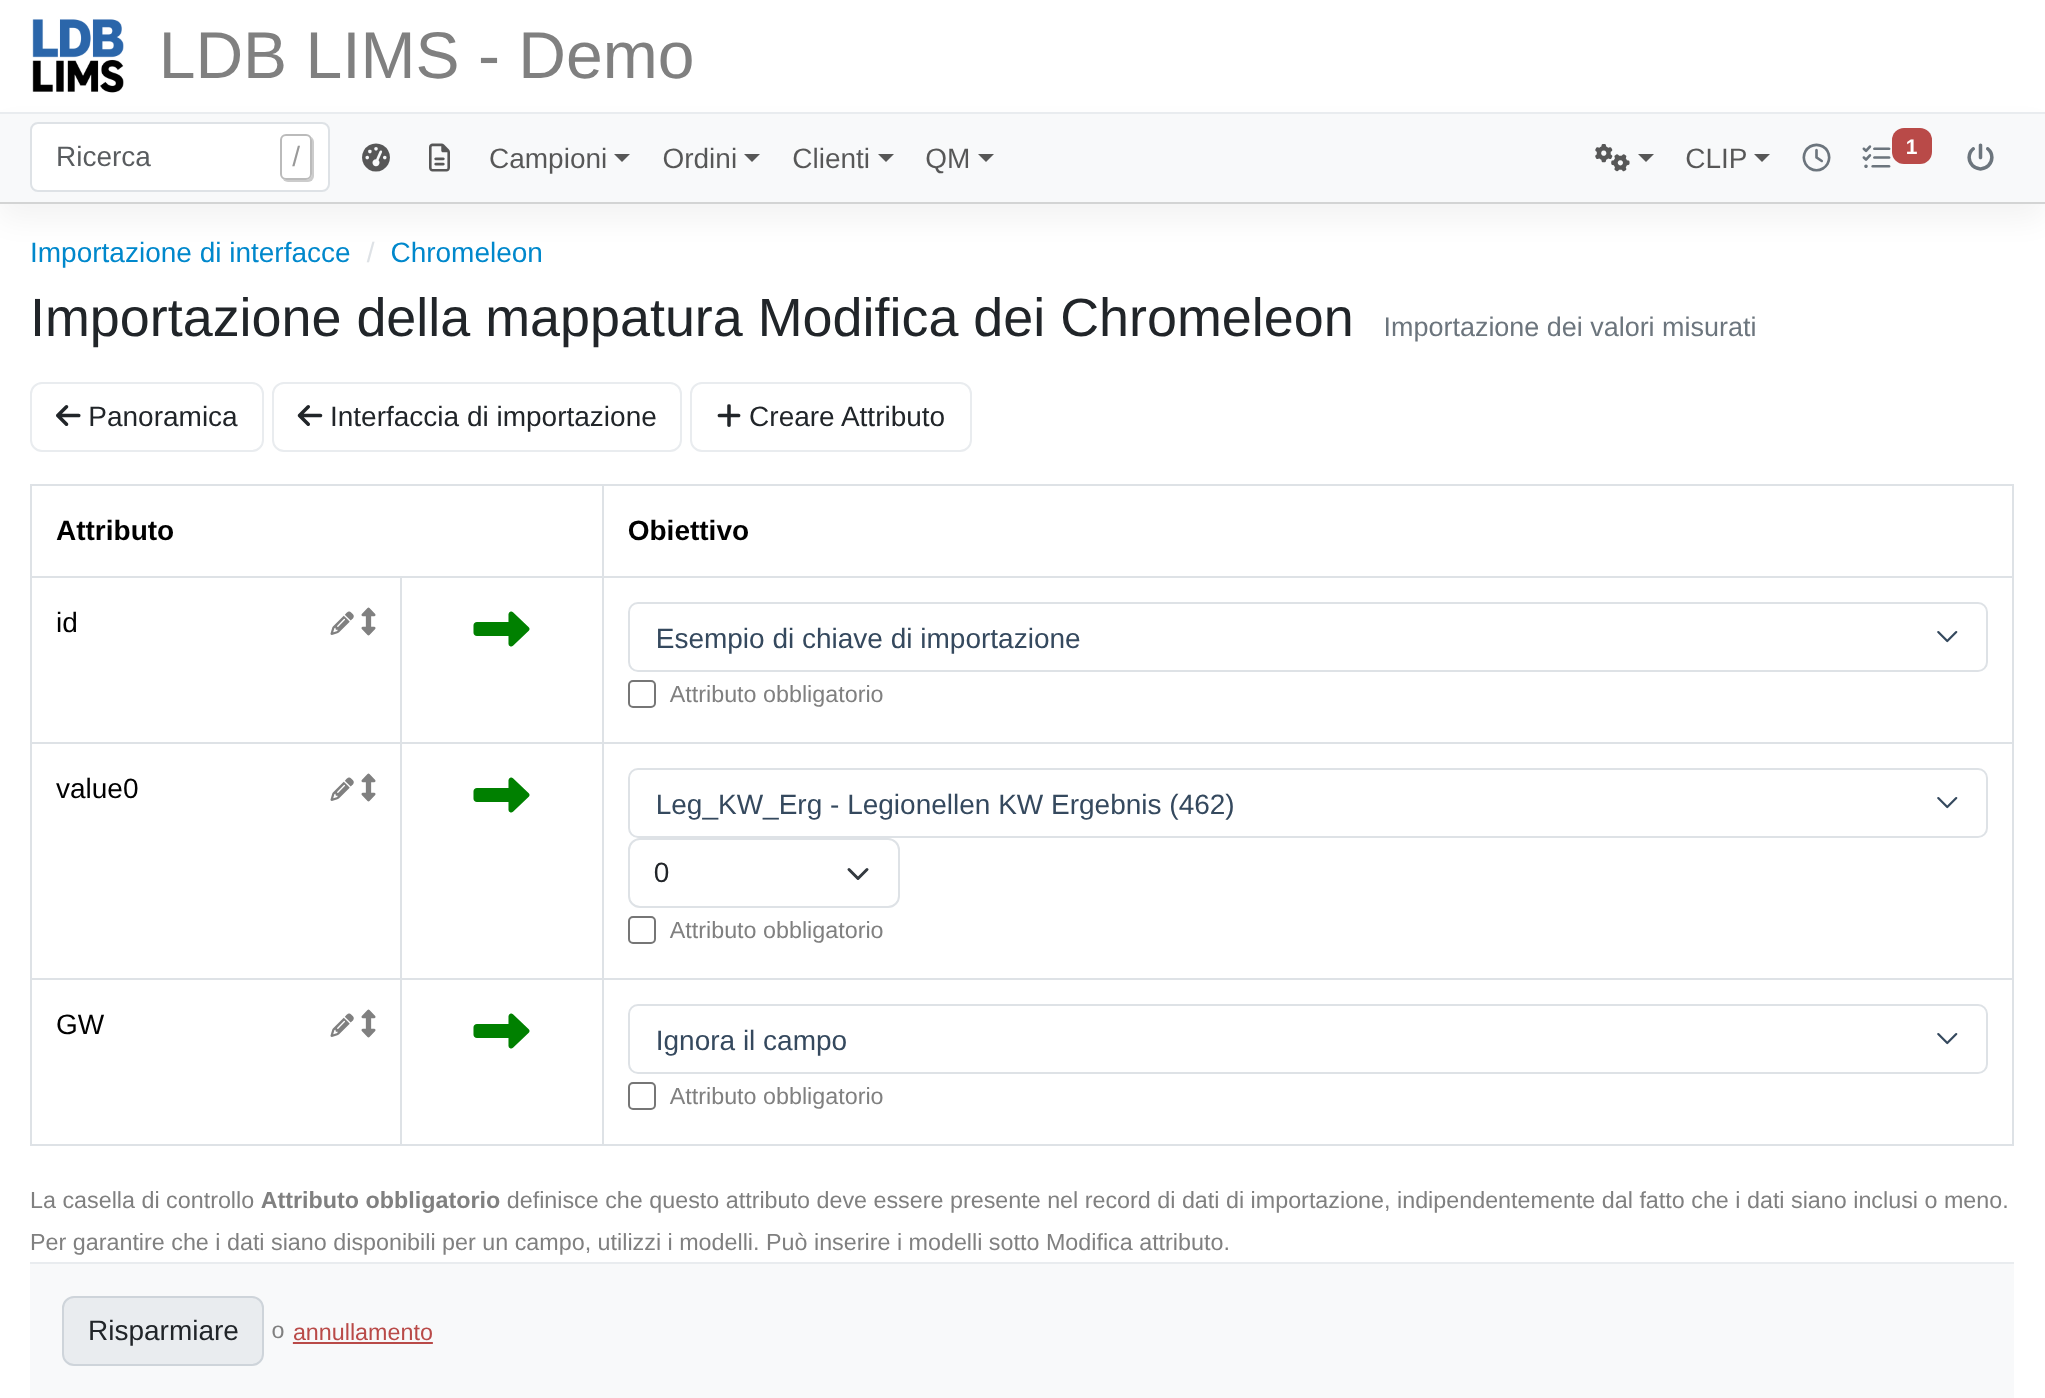The width and height of the screenshot is (2045, 1398).
Task: Expand the CLIP menu
Action: [x=1727, y=158]
